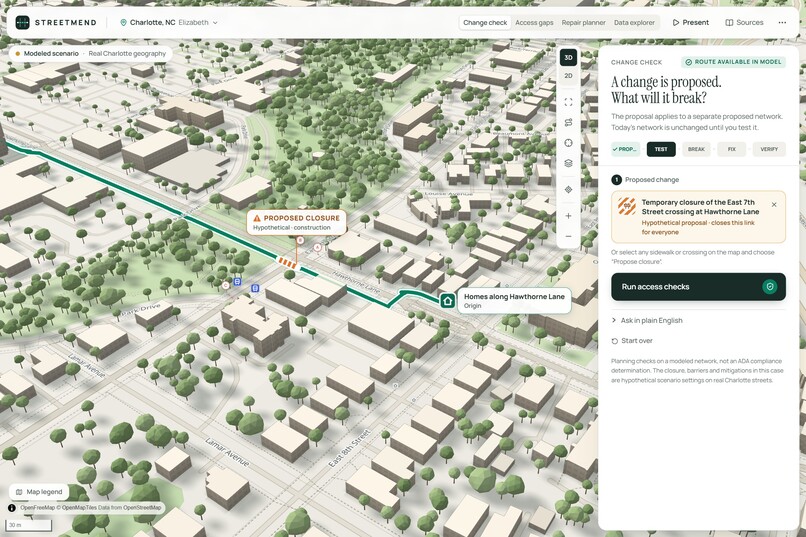Click map marker B
806x537 pixels.
pos(300,240)
